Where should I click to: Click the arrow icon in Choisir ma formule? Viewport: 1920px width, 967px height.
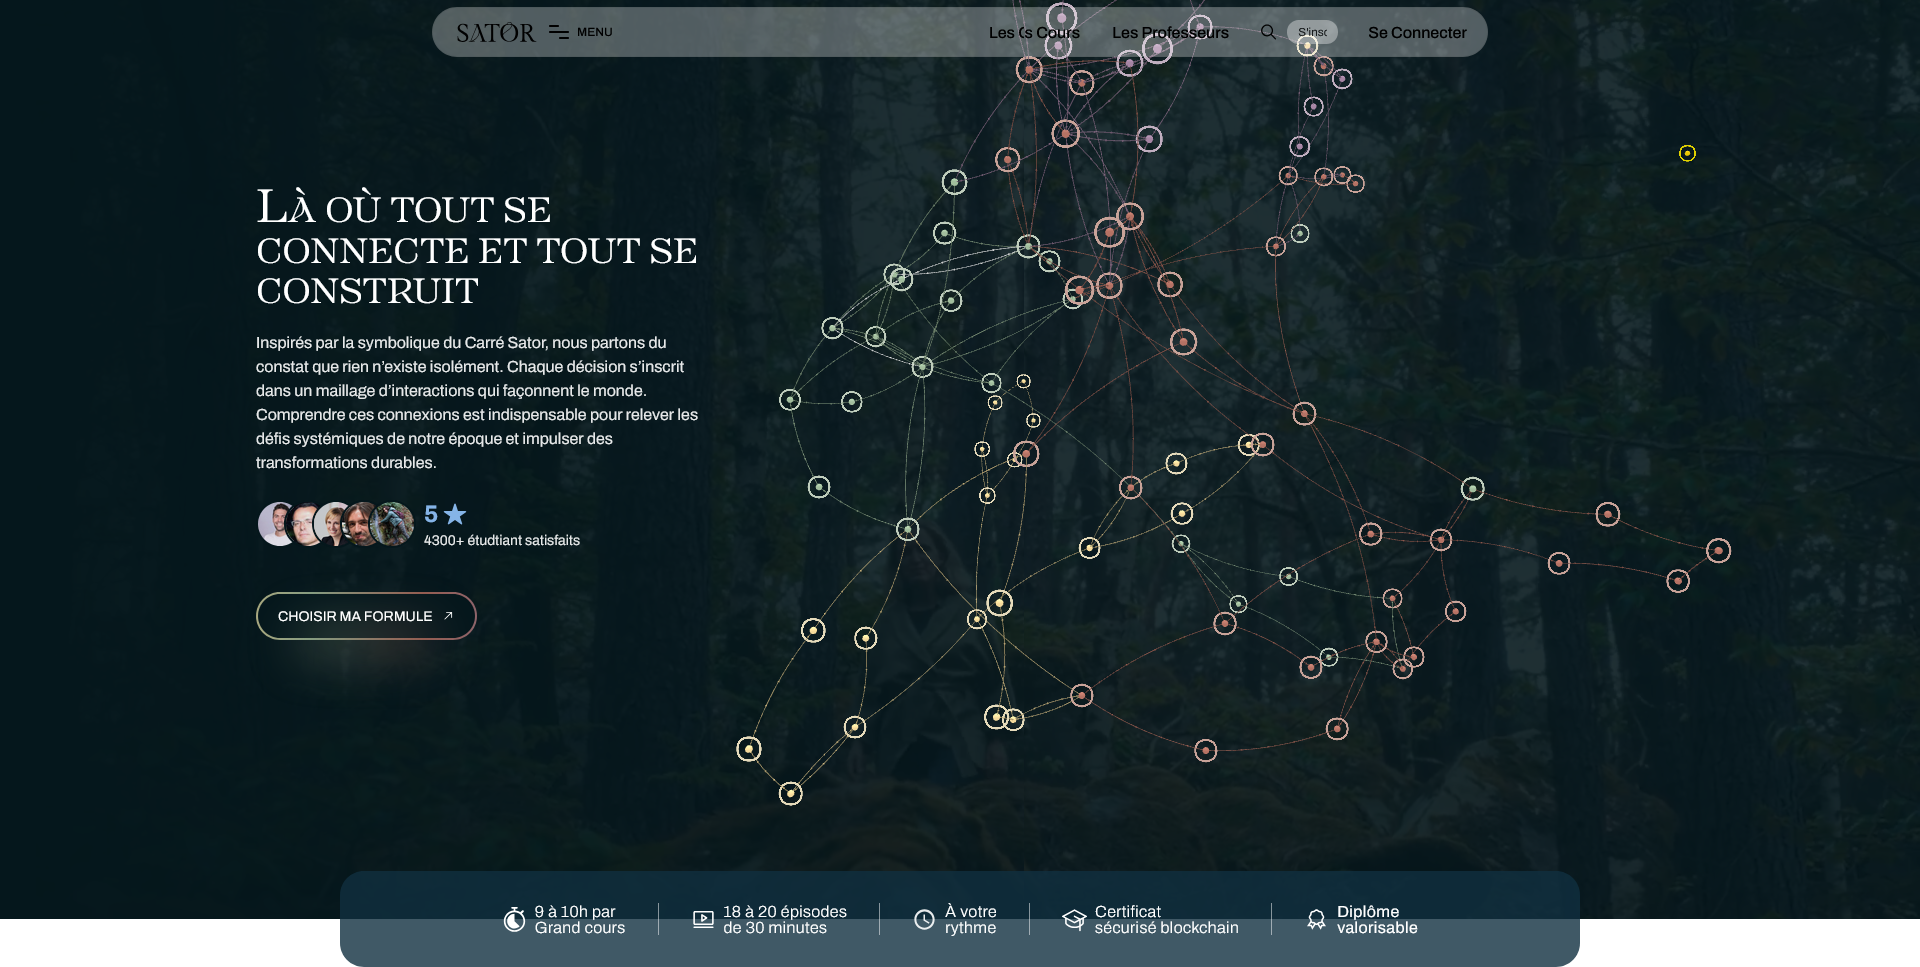click(448, 616)
